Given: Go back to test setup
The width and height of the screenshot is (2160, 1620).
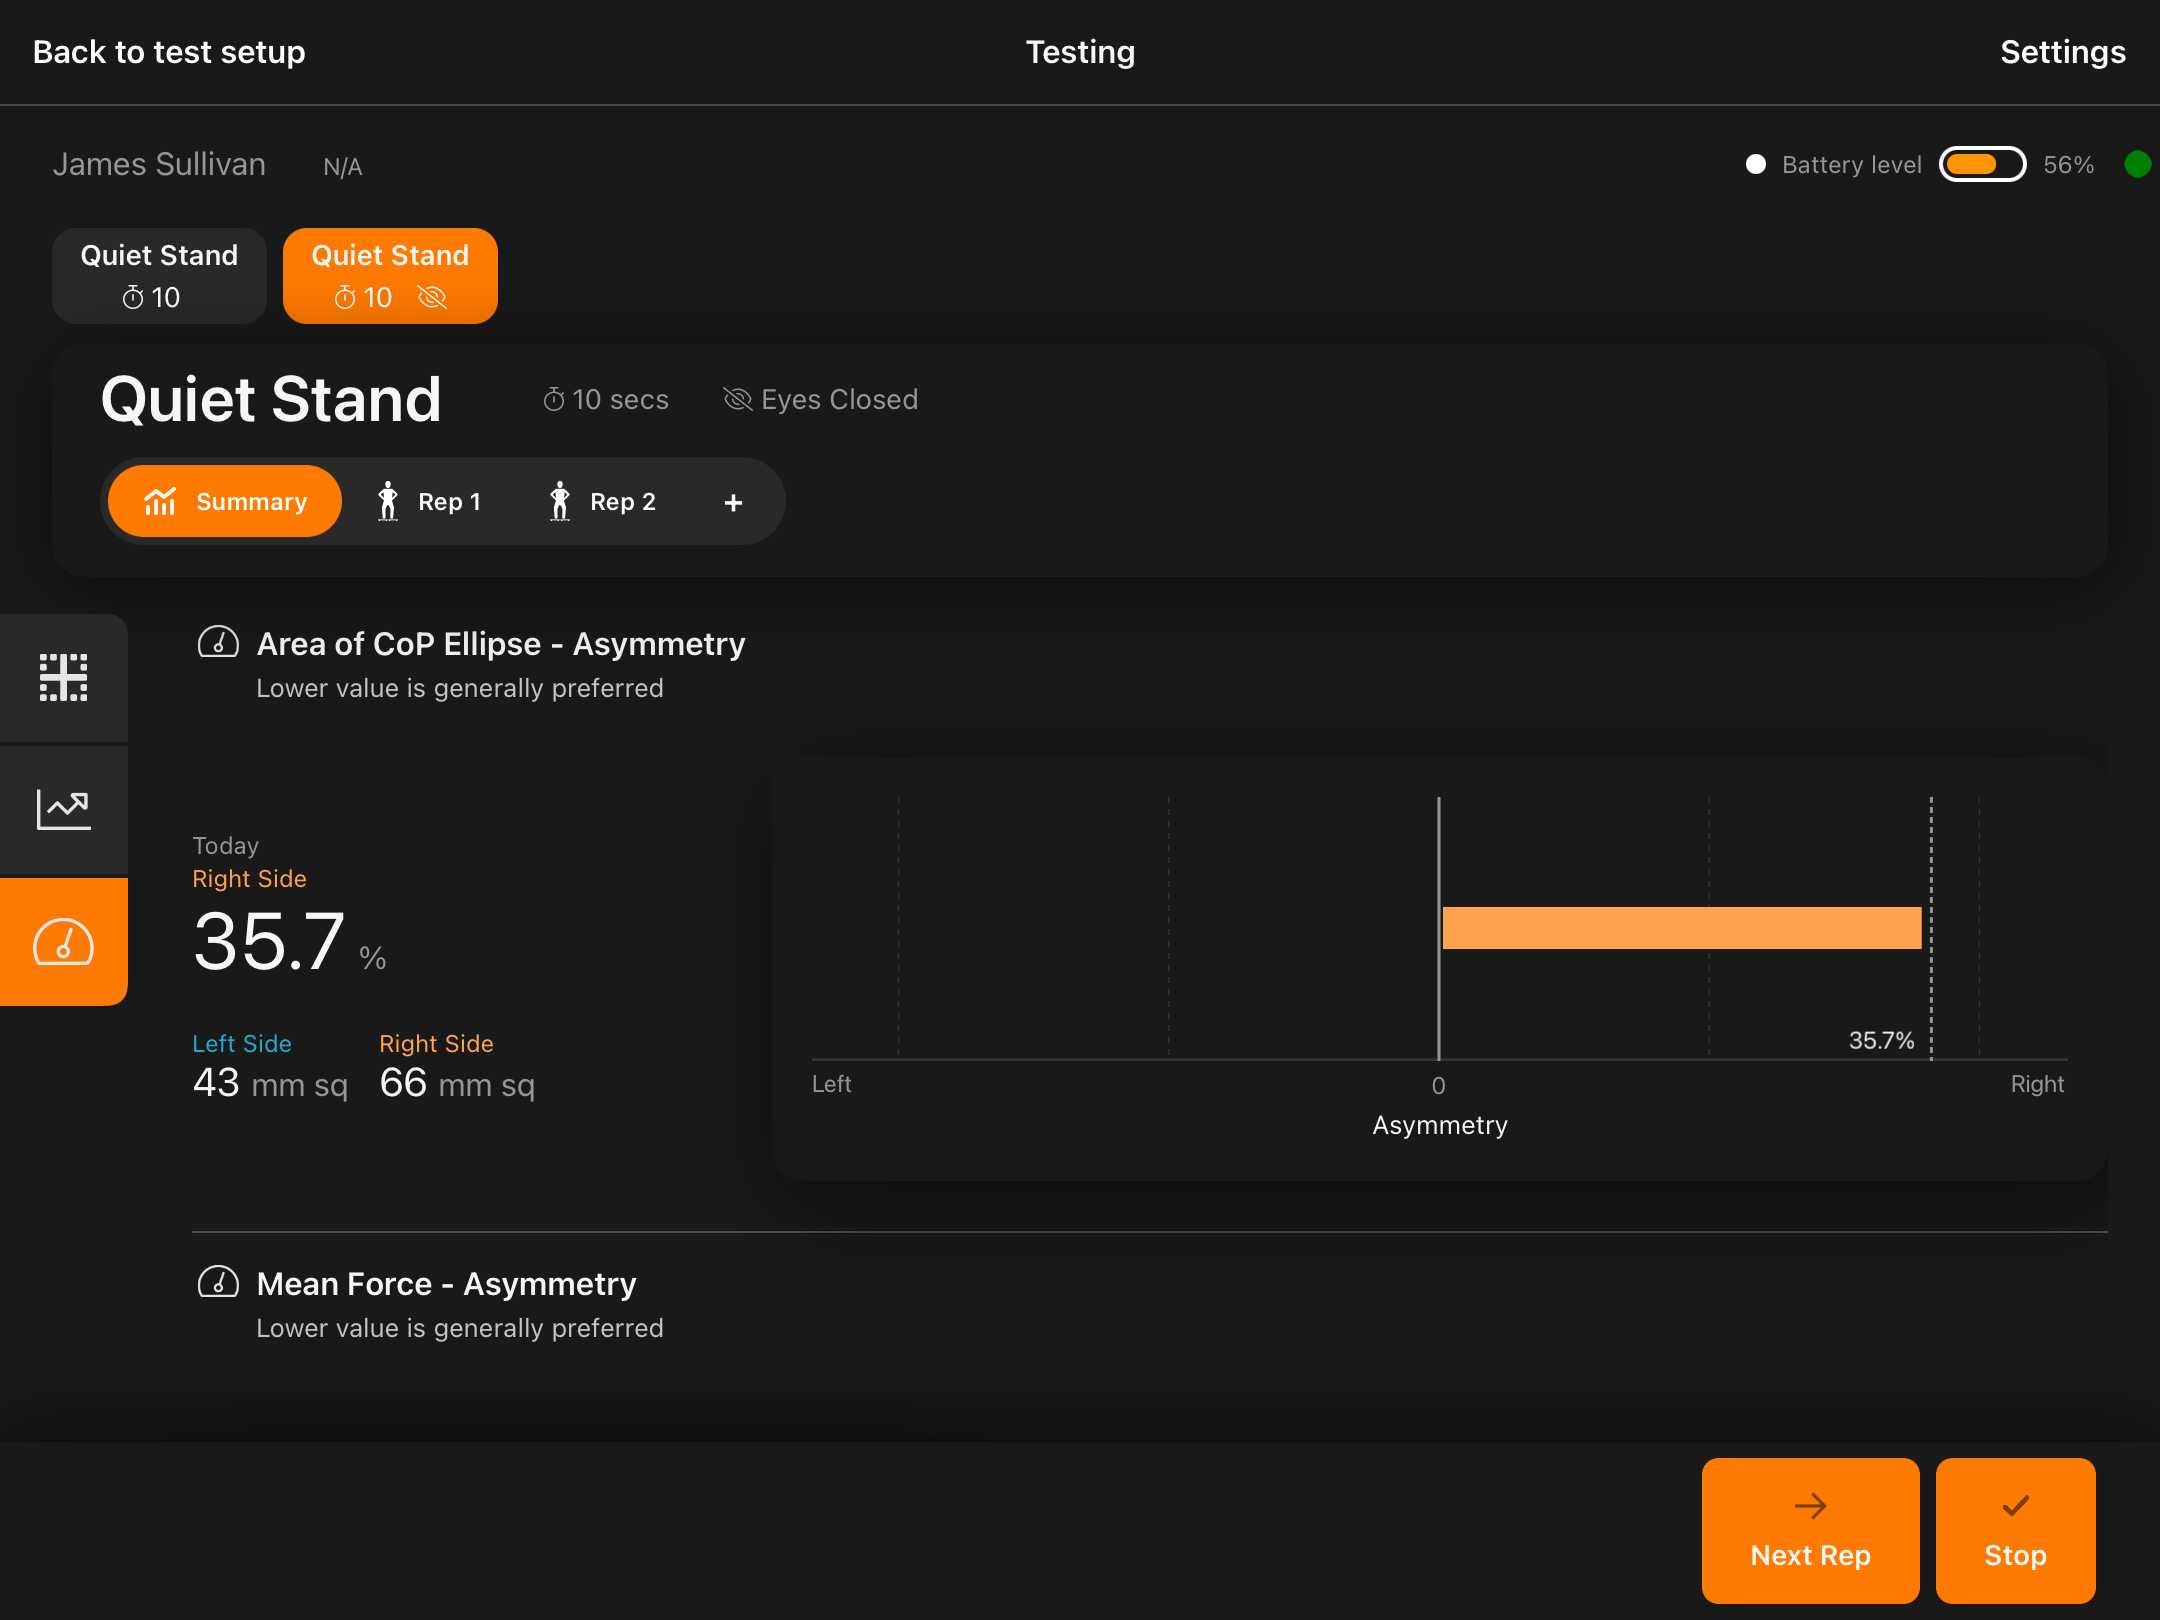Looking at the screenshot, I should click(168, 51).
